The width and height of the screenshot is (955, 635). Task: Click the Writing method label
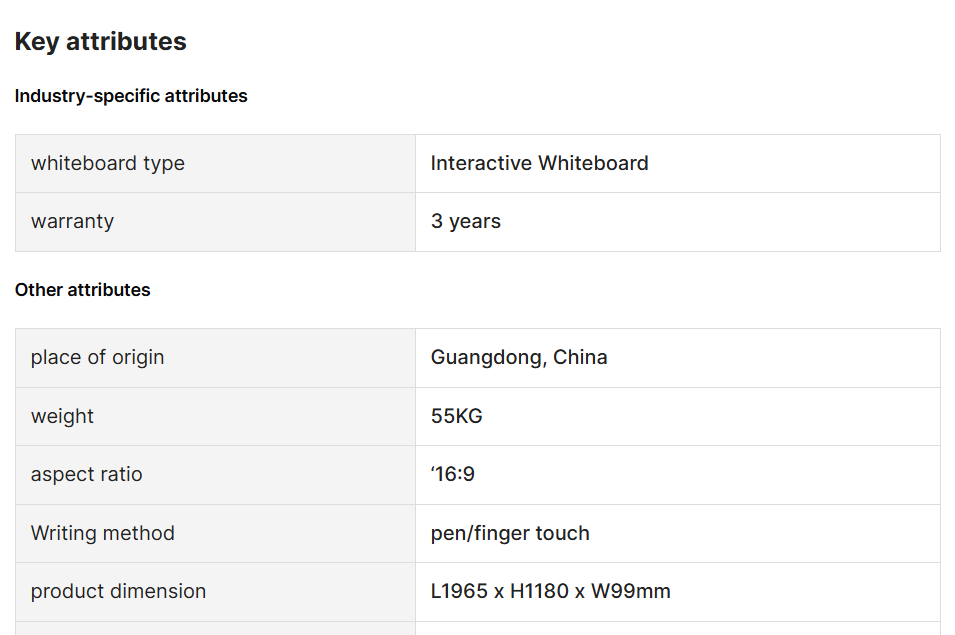[x=102, y=533]
